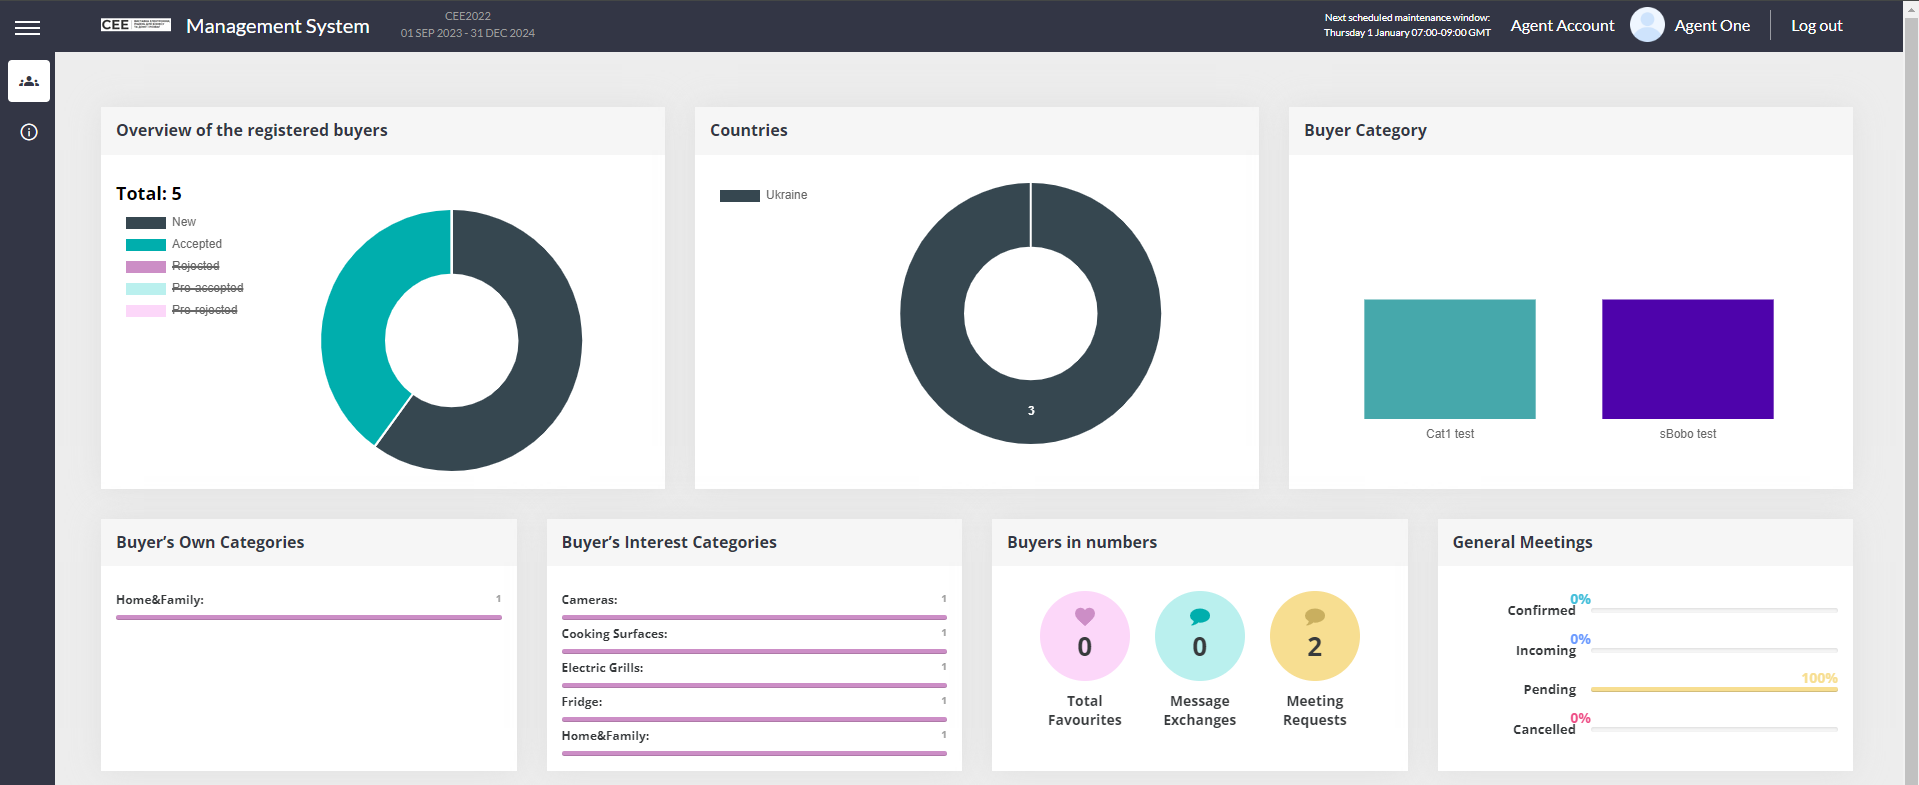Click the buyers group sidebar icon
This screenshot has width=1919, height=785.
pyautogui.click(x=29, y=81)
